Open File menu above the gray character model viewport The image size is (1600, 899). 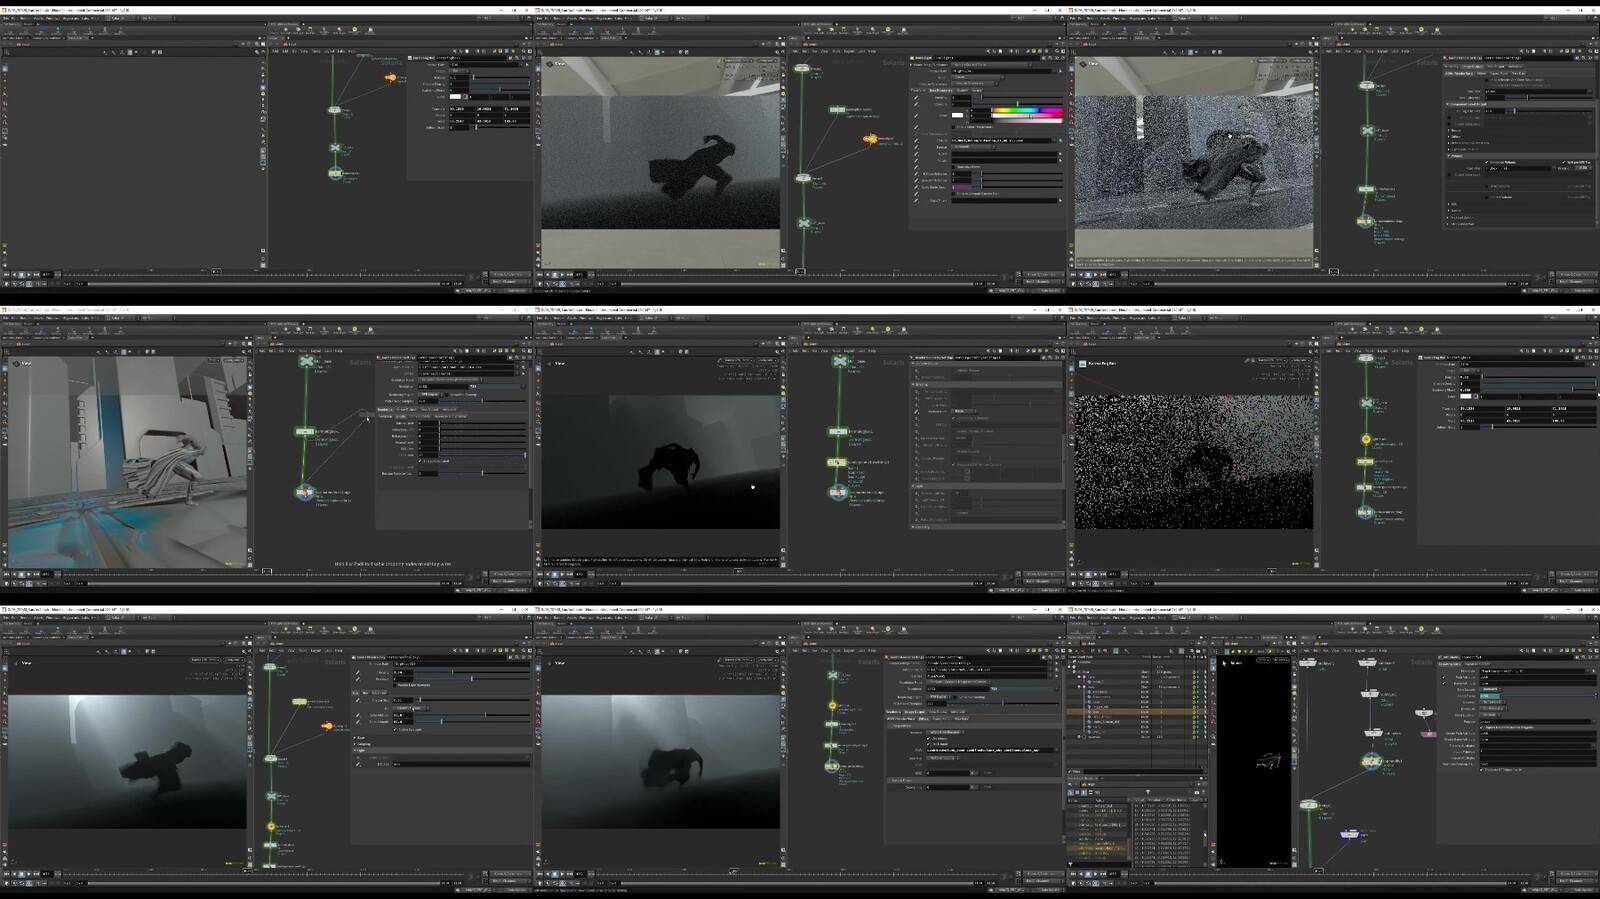[x=7, y=318]
